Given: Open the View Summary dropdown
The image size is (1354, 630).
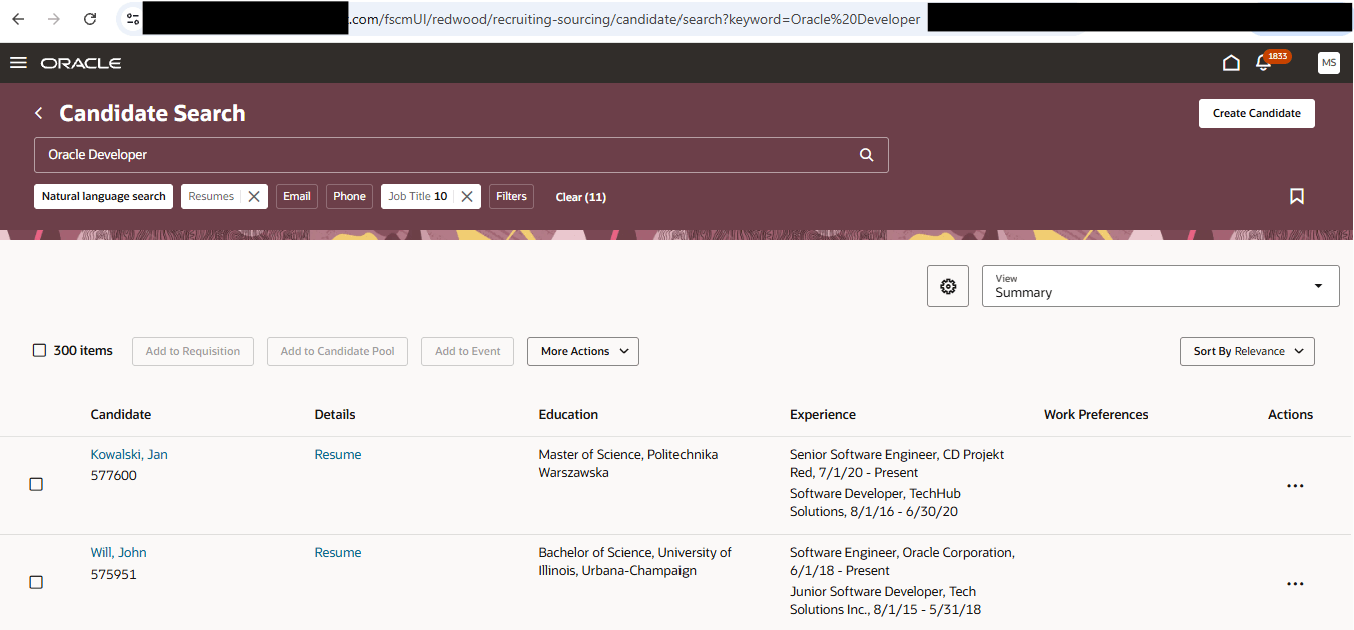Looking at the screenshot, I should tap(1161, 286).
